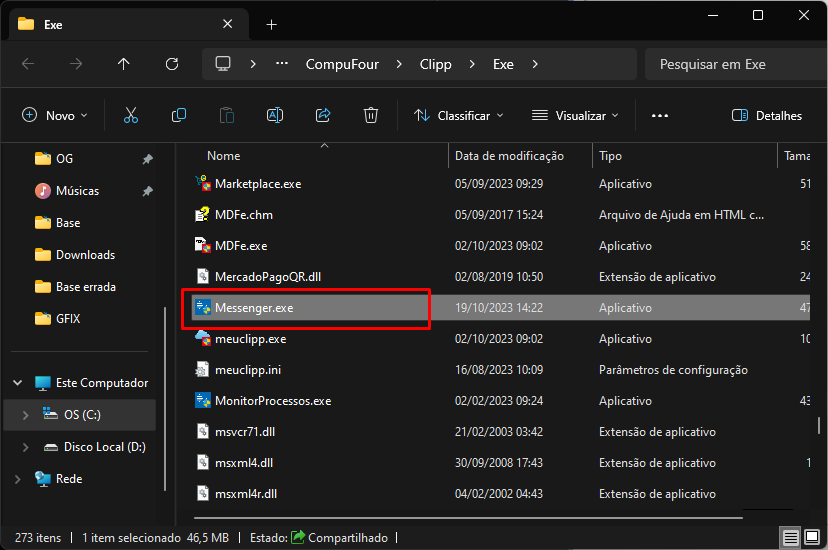Expand the OS (C:) drive tree node
The width and height of the screenshot is (828, 550).
pyautogui.click(x=24, y=415)
